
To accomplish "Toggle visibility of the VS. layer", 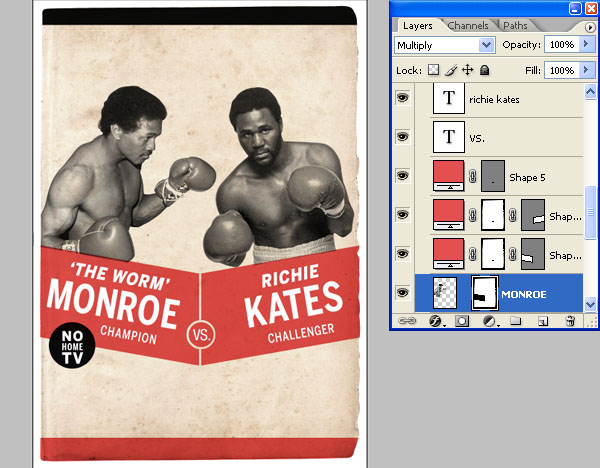I will pos(402,138).
